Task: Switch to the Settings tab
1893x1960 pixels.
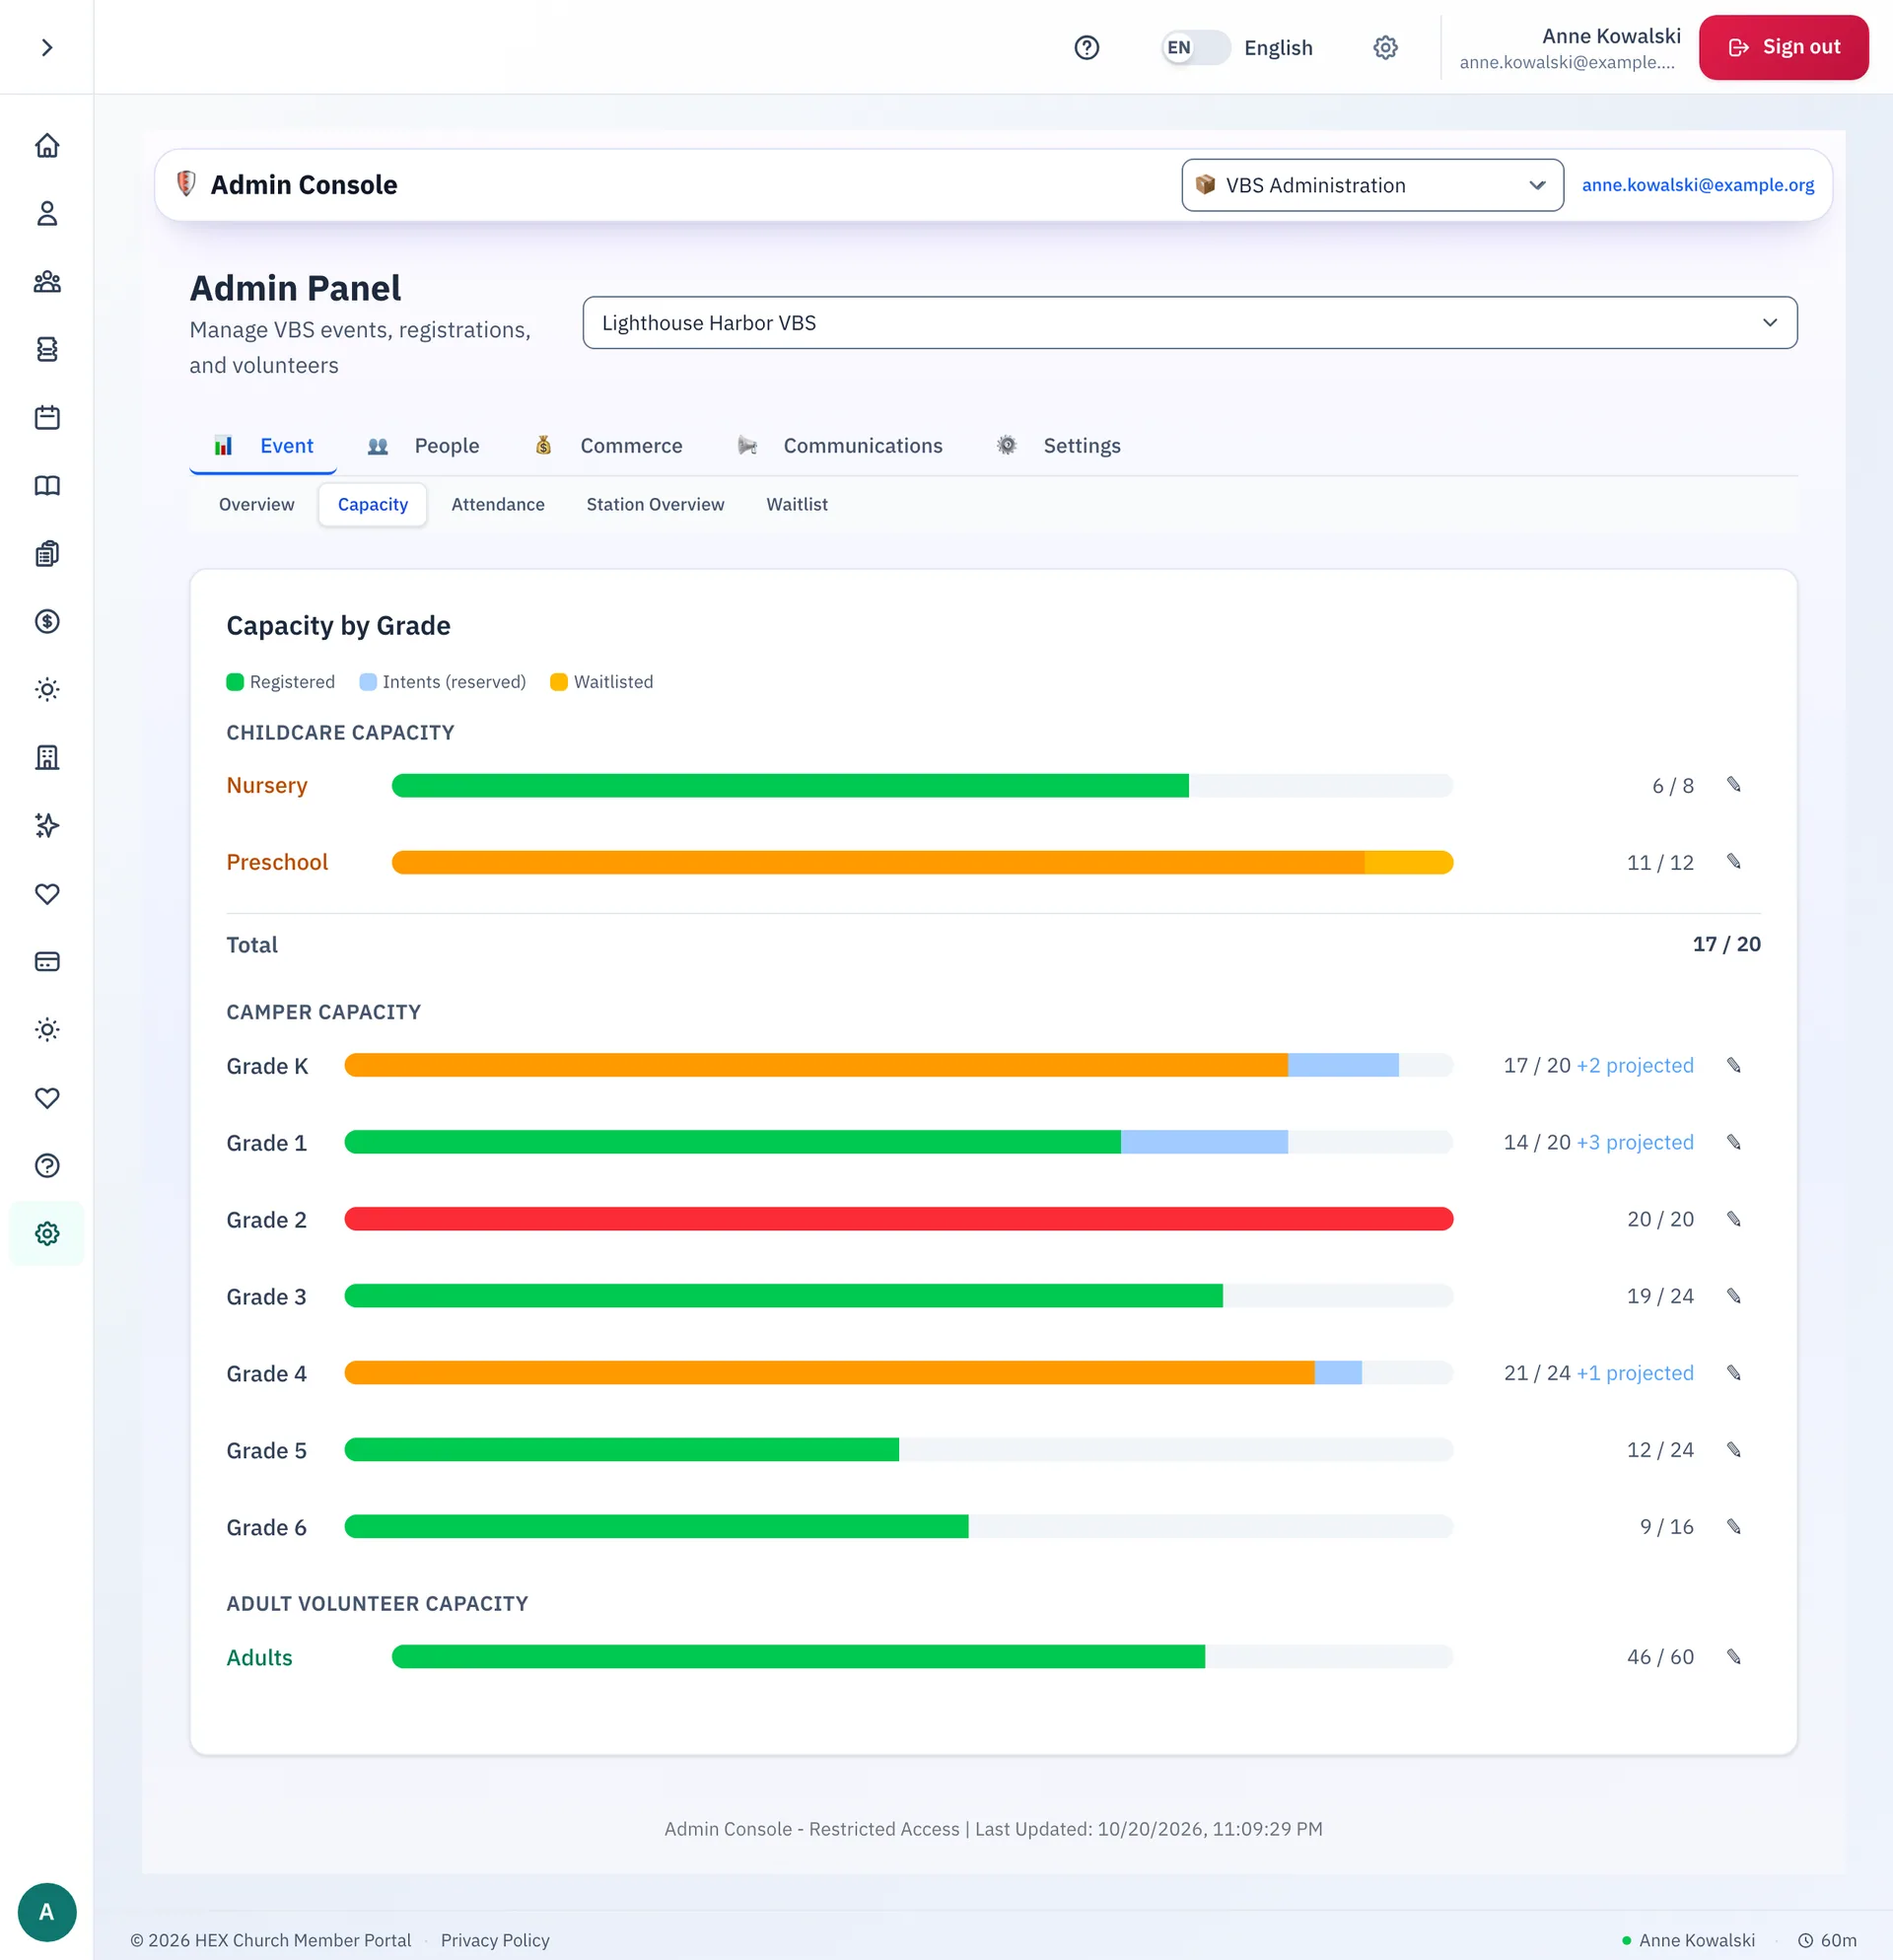Action: click(x=1059, y=446)
